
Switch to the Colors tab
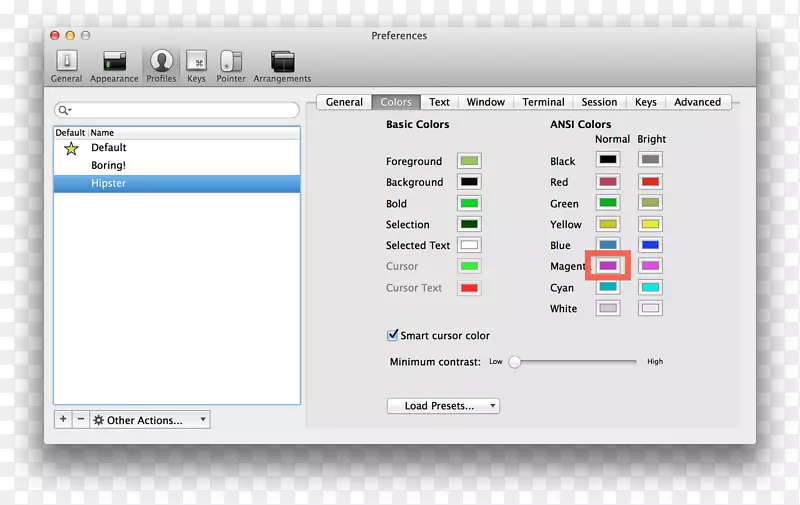tap(396, 102)
